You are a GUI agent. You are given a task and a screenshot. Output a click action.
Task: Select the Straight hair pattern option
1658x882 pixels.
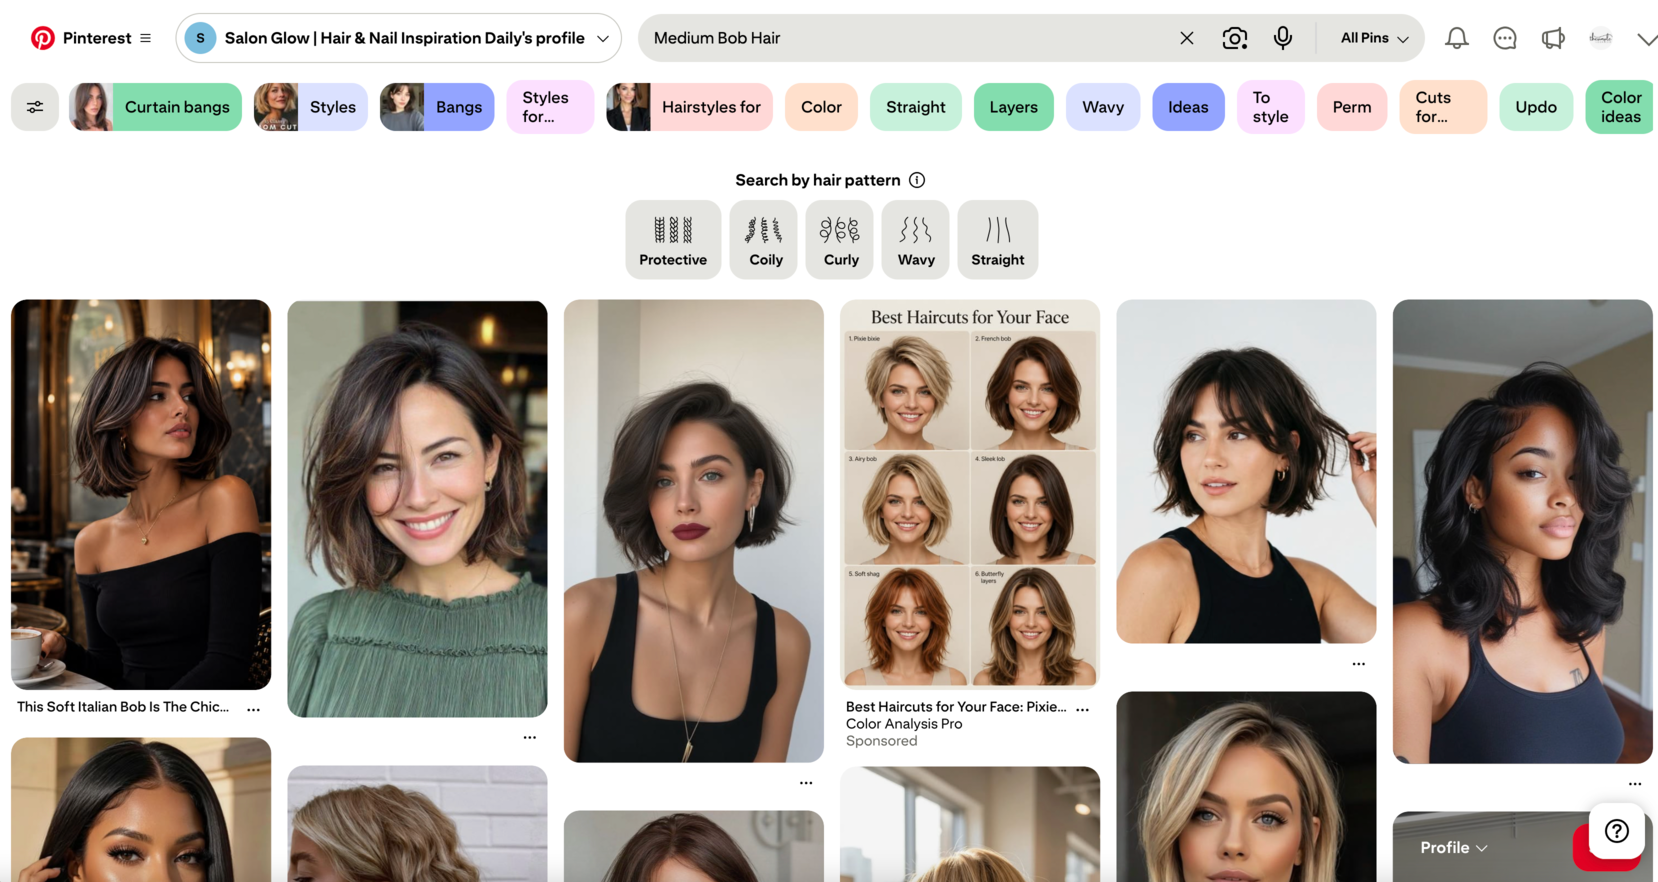998,239
